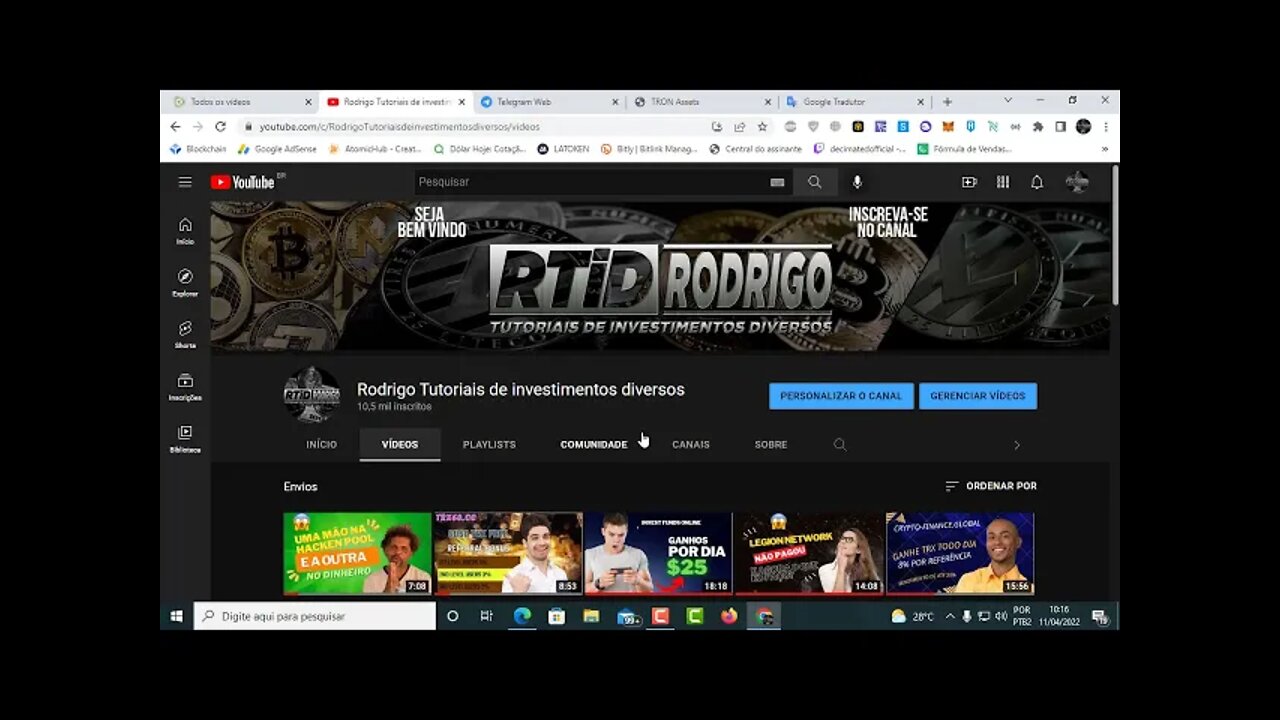Switch to the TRON Assets browser tab
Screen dimensions: 1280x720
700,102
